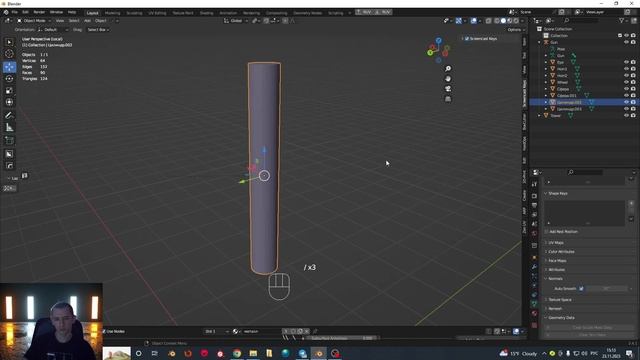The image size is (640, 360).
Task: Click the properties editor search field
Action: [585, 172]
